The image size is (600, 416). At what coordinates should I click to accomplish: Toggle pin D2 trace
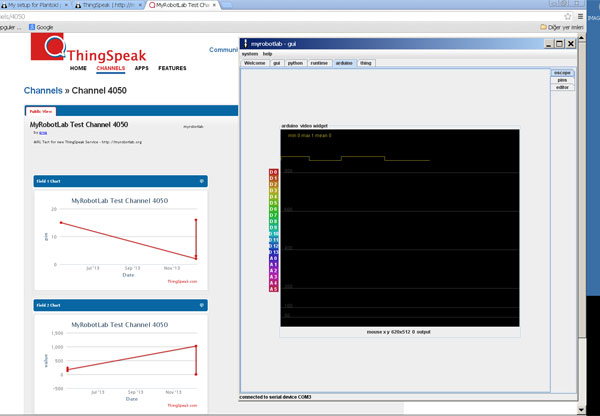[x=273, y=184]
